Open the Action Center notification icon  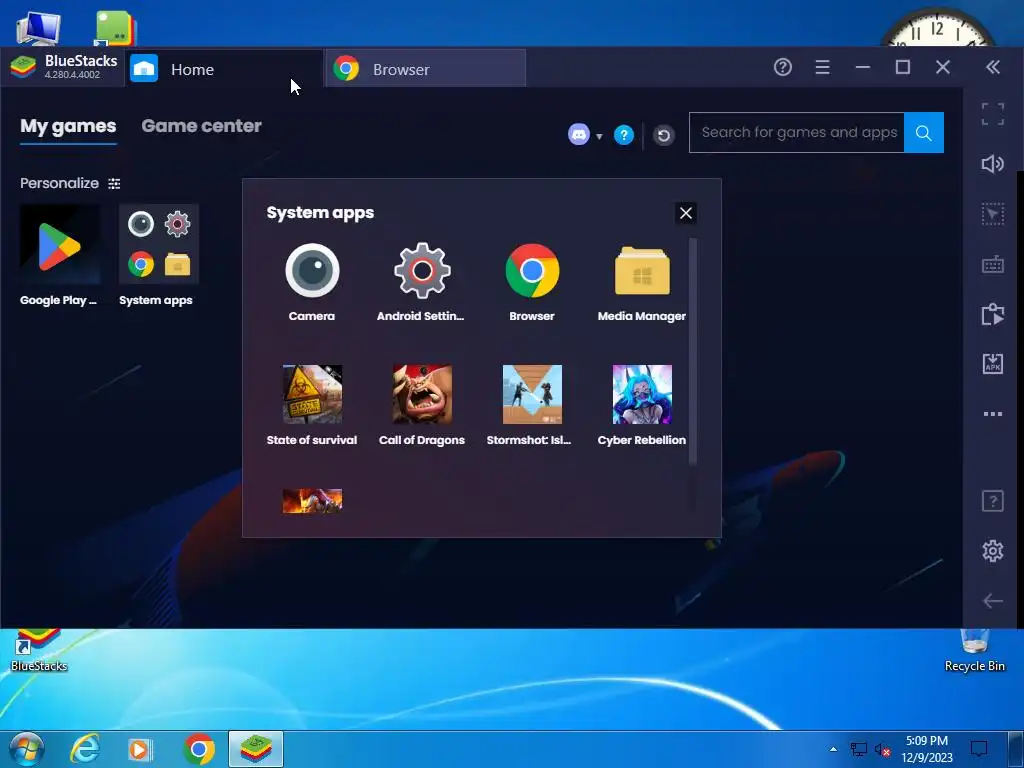click(x=979, y=749)
